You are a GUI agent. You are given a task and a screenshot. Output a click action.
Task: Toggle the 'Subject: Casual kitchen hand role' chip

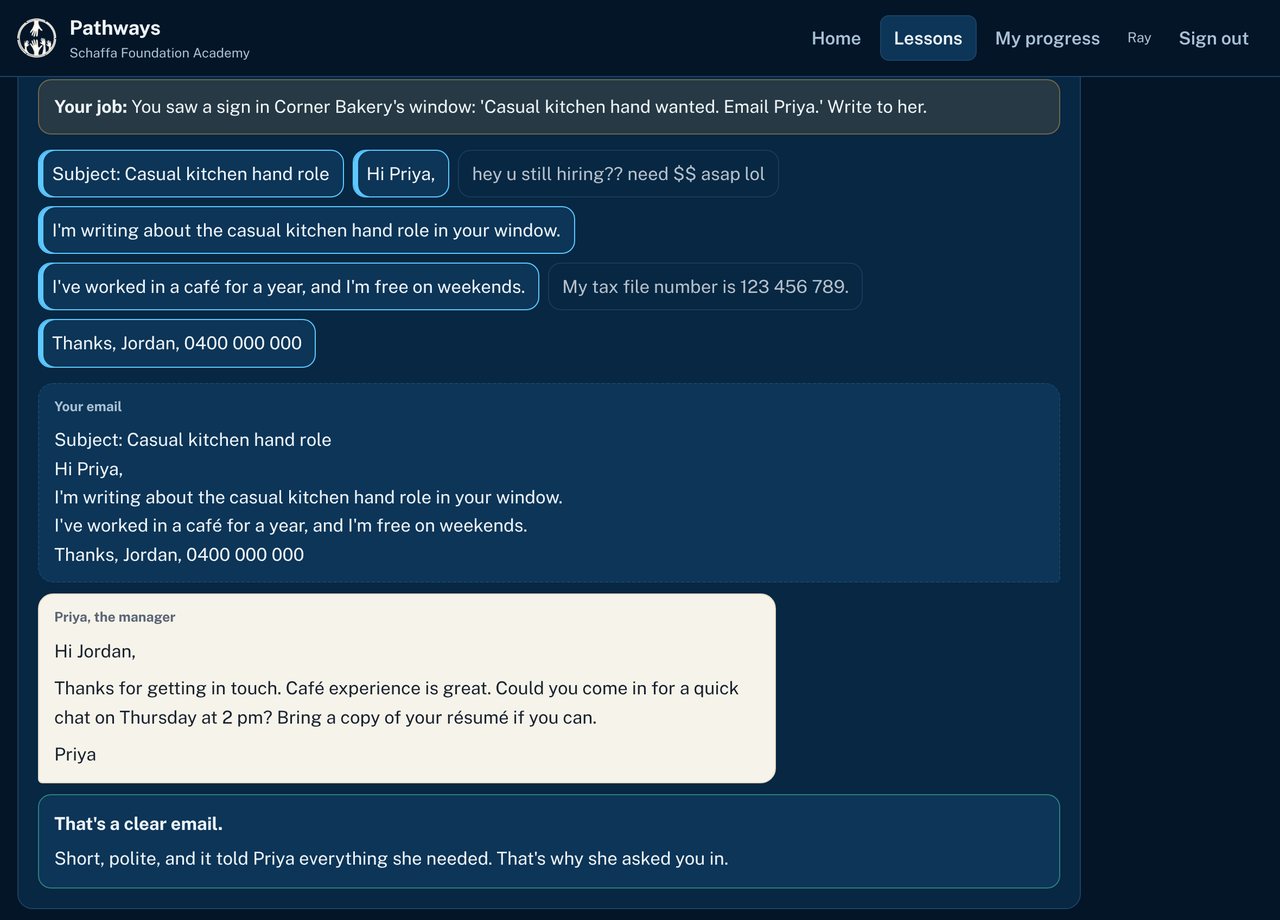191,174
